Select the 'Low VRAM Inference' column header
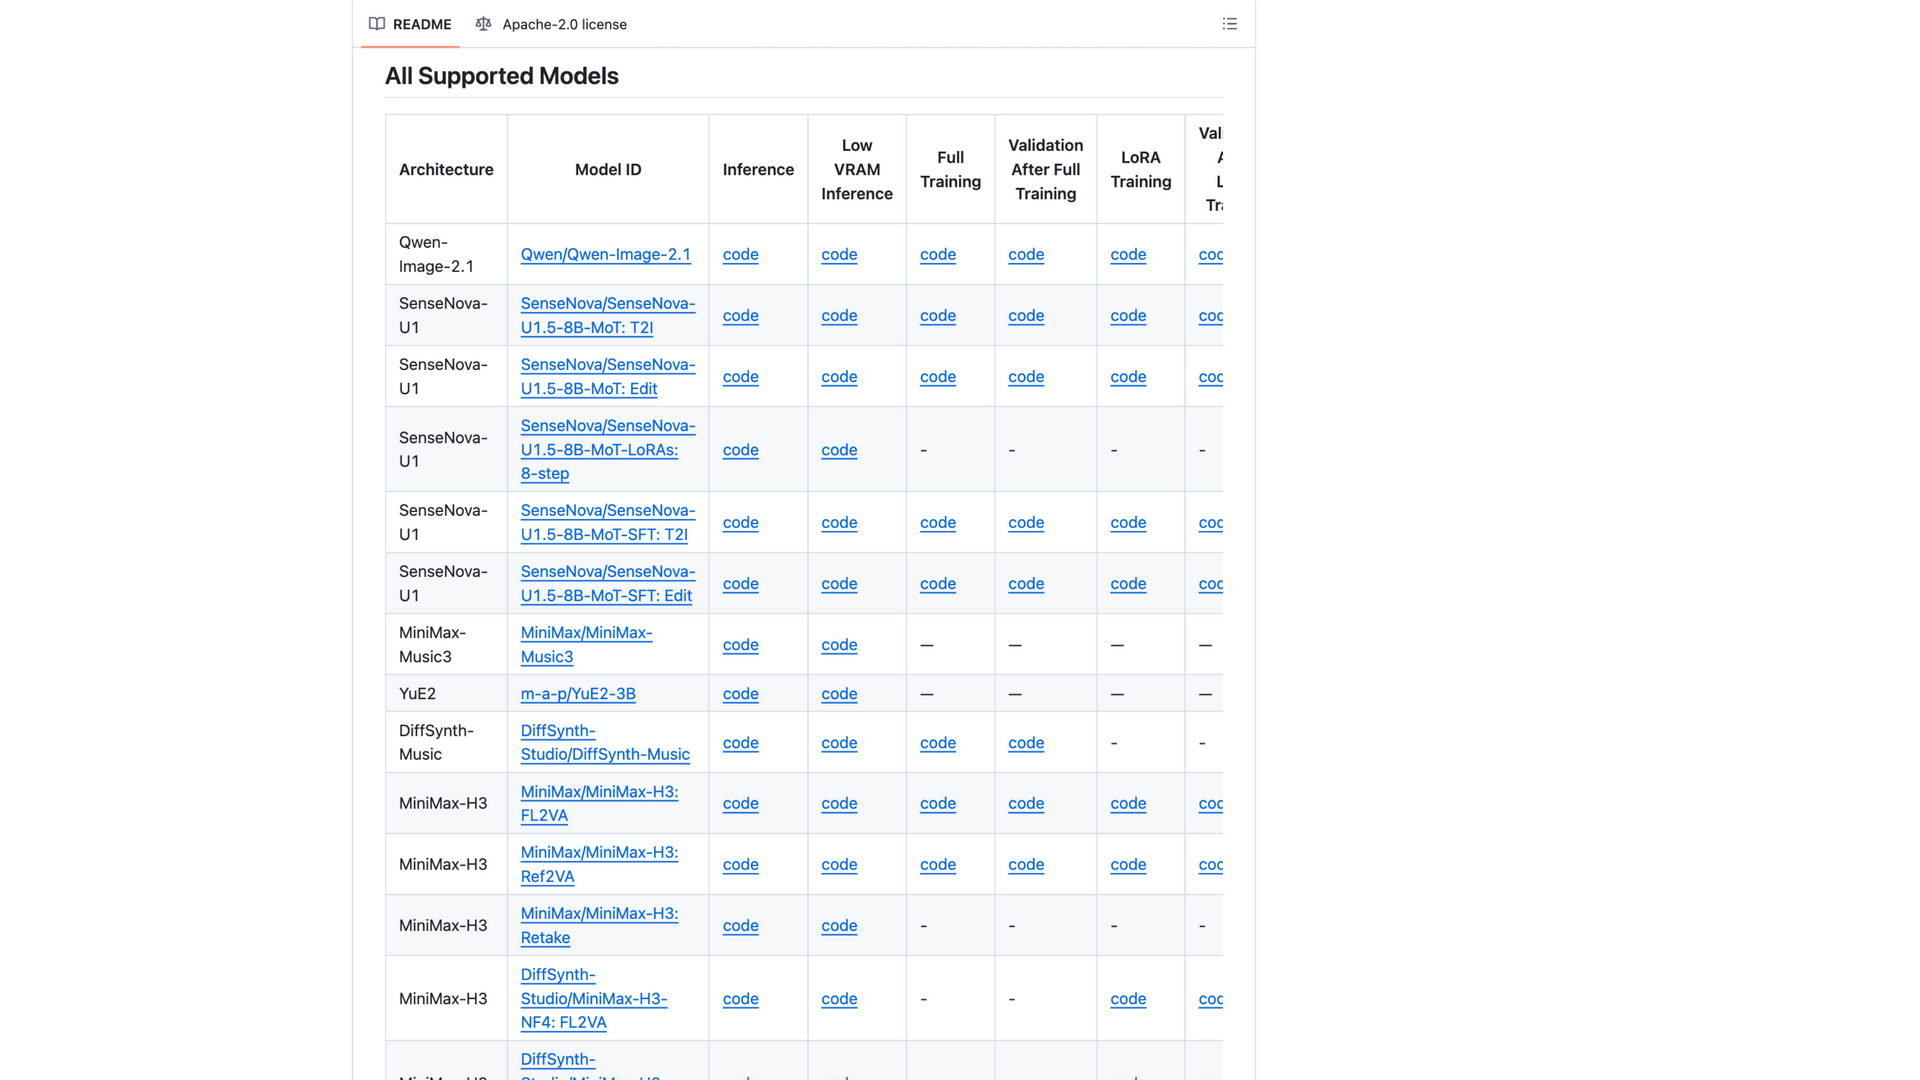1920x1080 pixels. click(857, 169)
